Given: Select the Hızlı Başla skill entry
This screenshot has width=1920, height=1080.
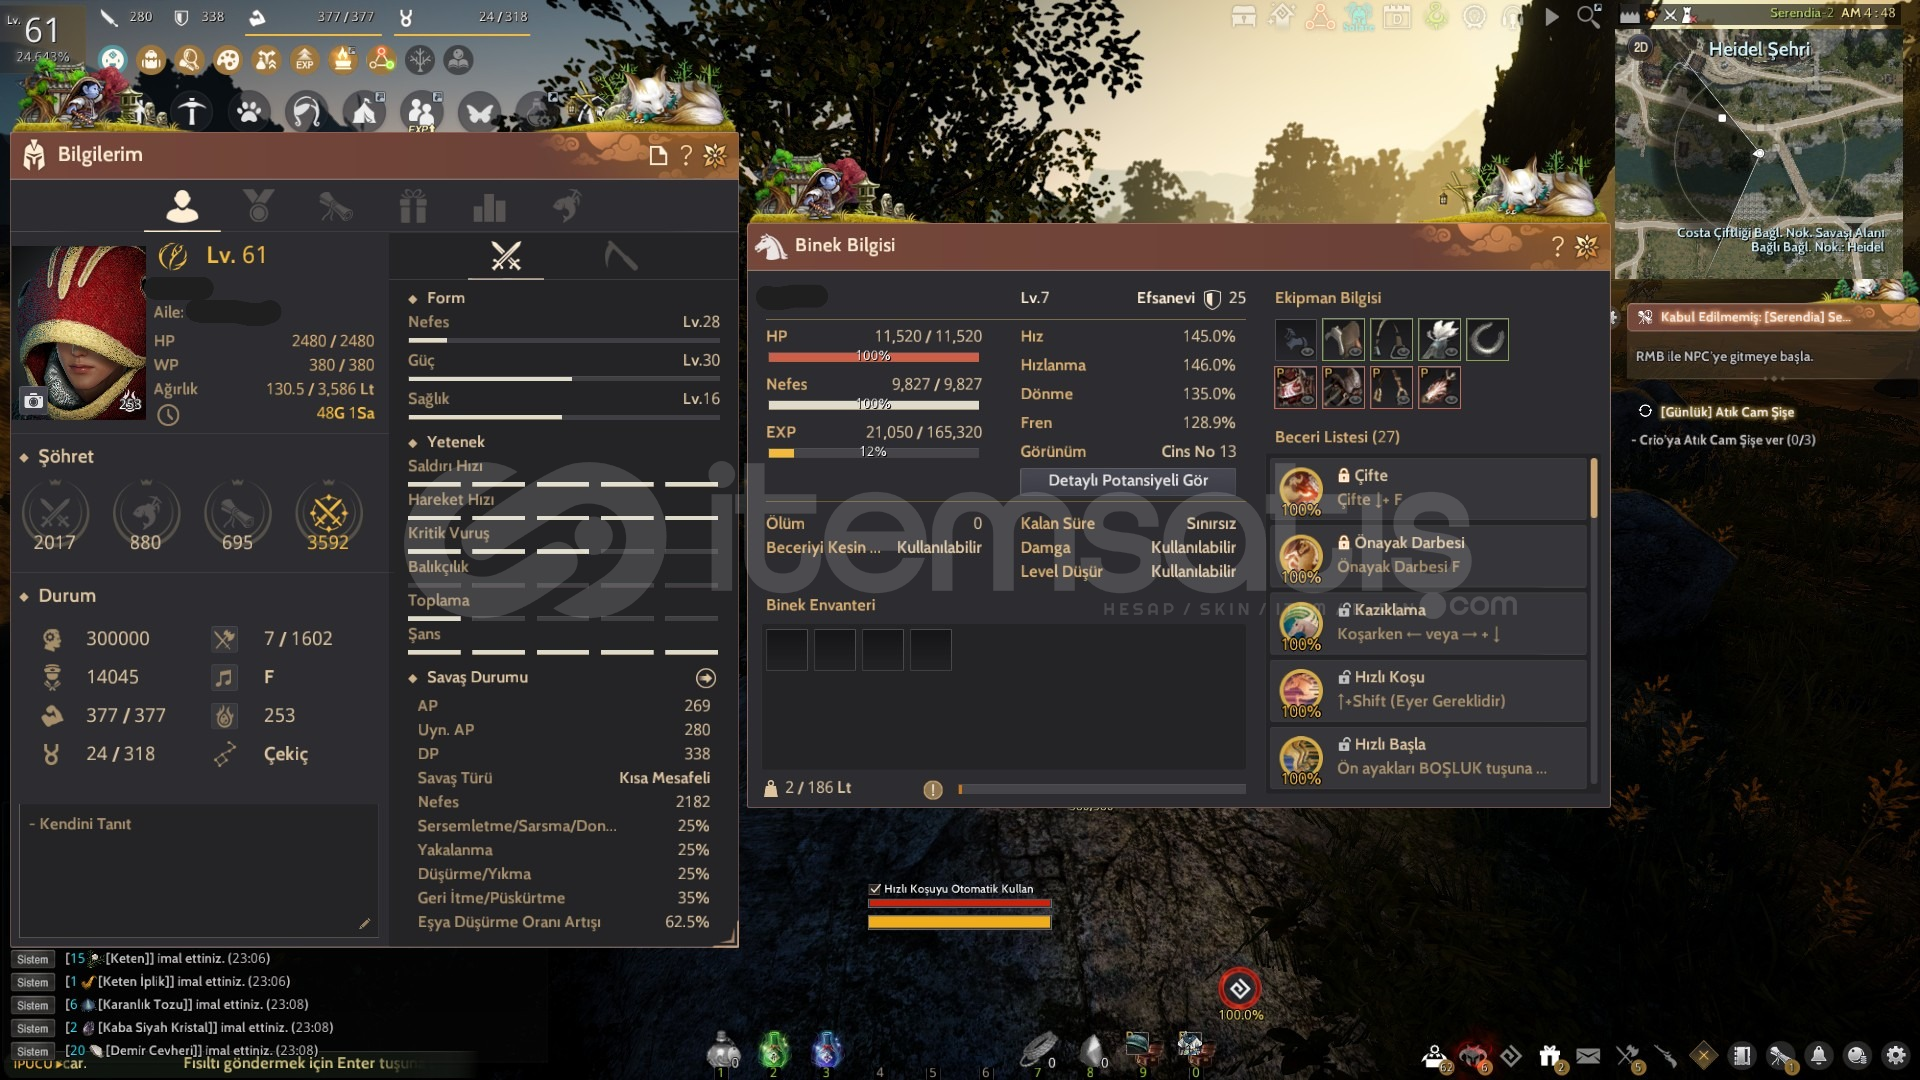Looking at the screenshot, I should [x=1428, y=757].
